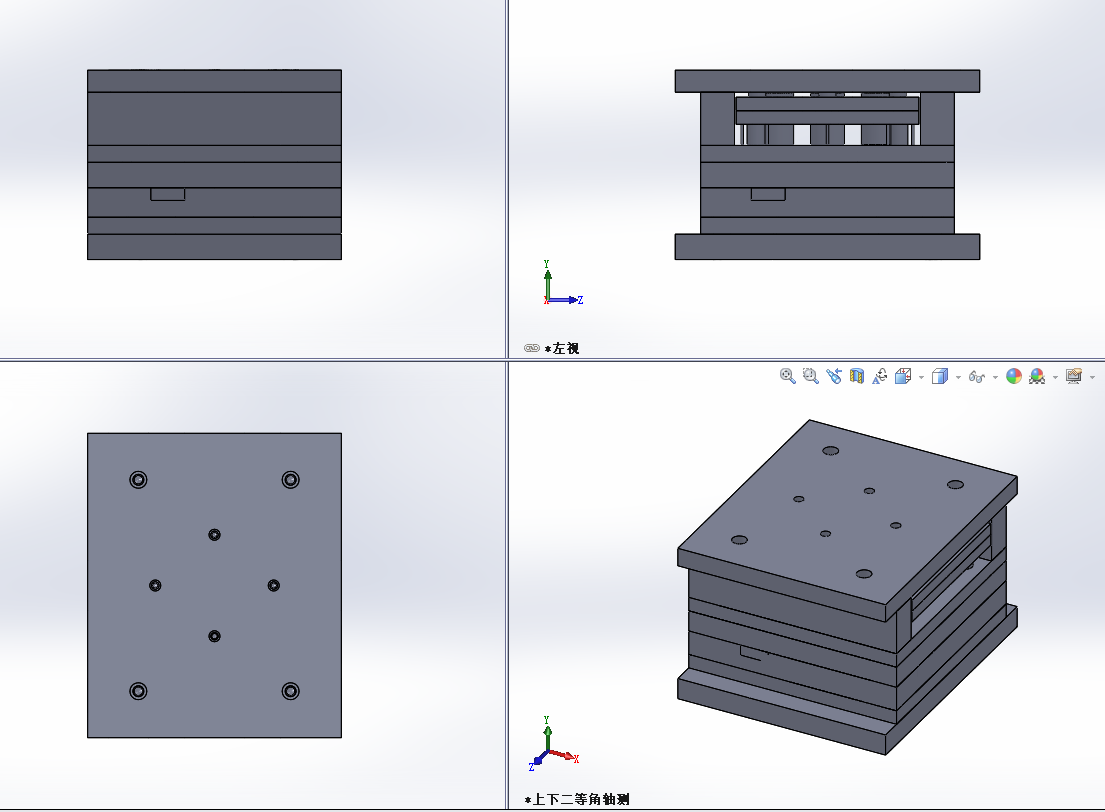The width and height of the screenshot is (1105, 812).
Task: Activate the Section View tool
Action: tap(857, 376)
